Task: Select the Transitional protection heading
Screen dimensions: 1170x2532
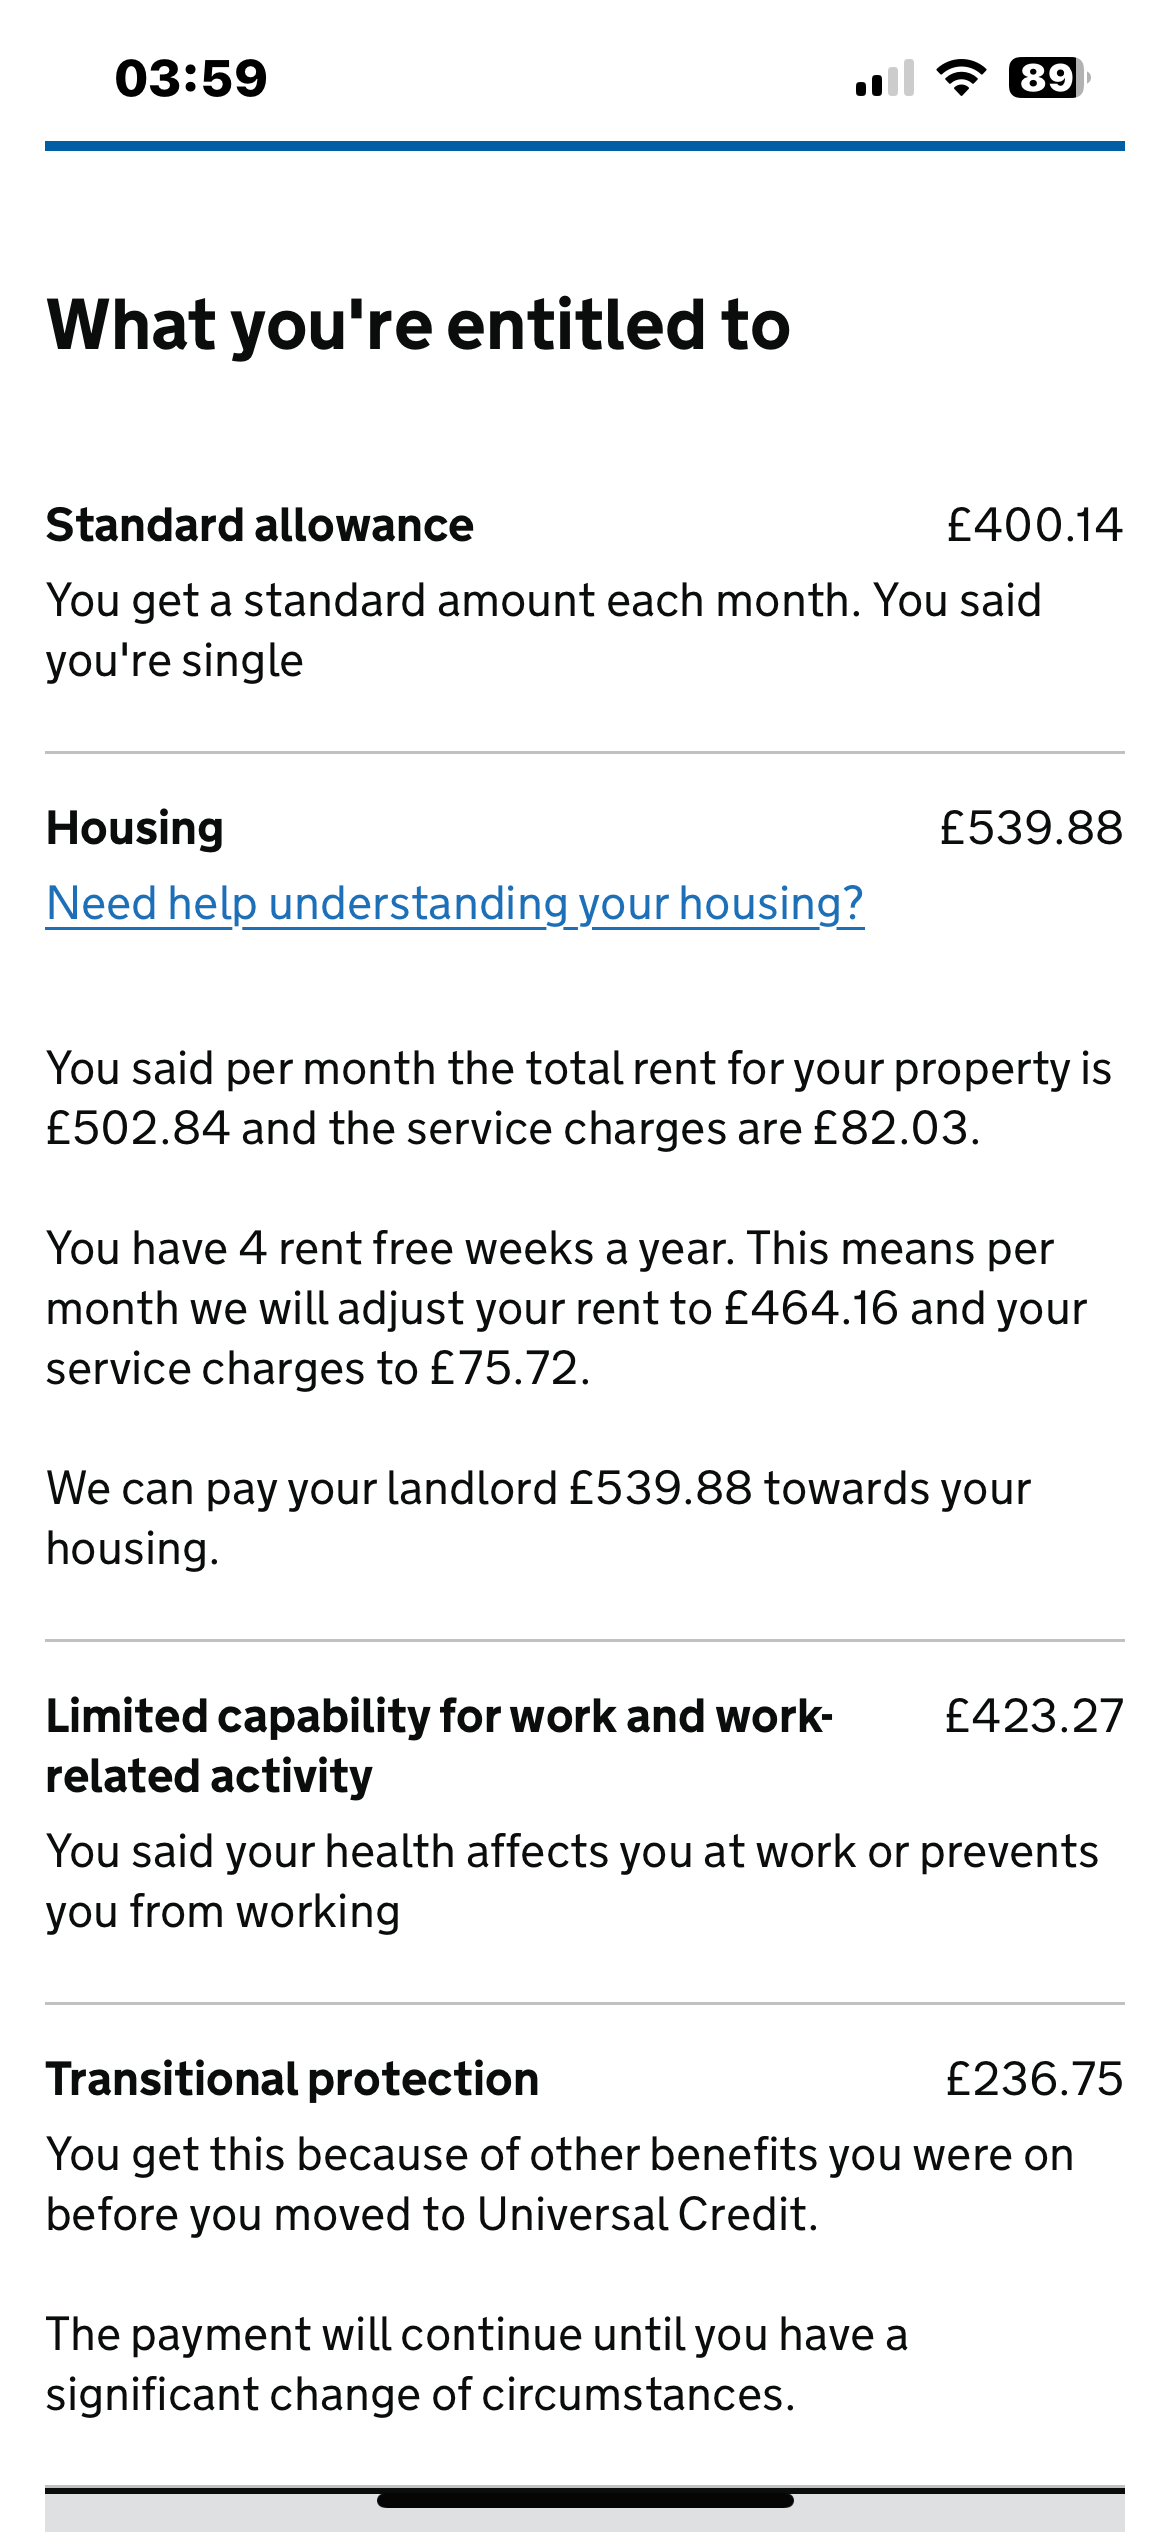Action: pos(292,2080)
